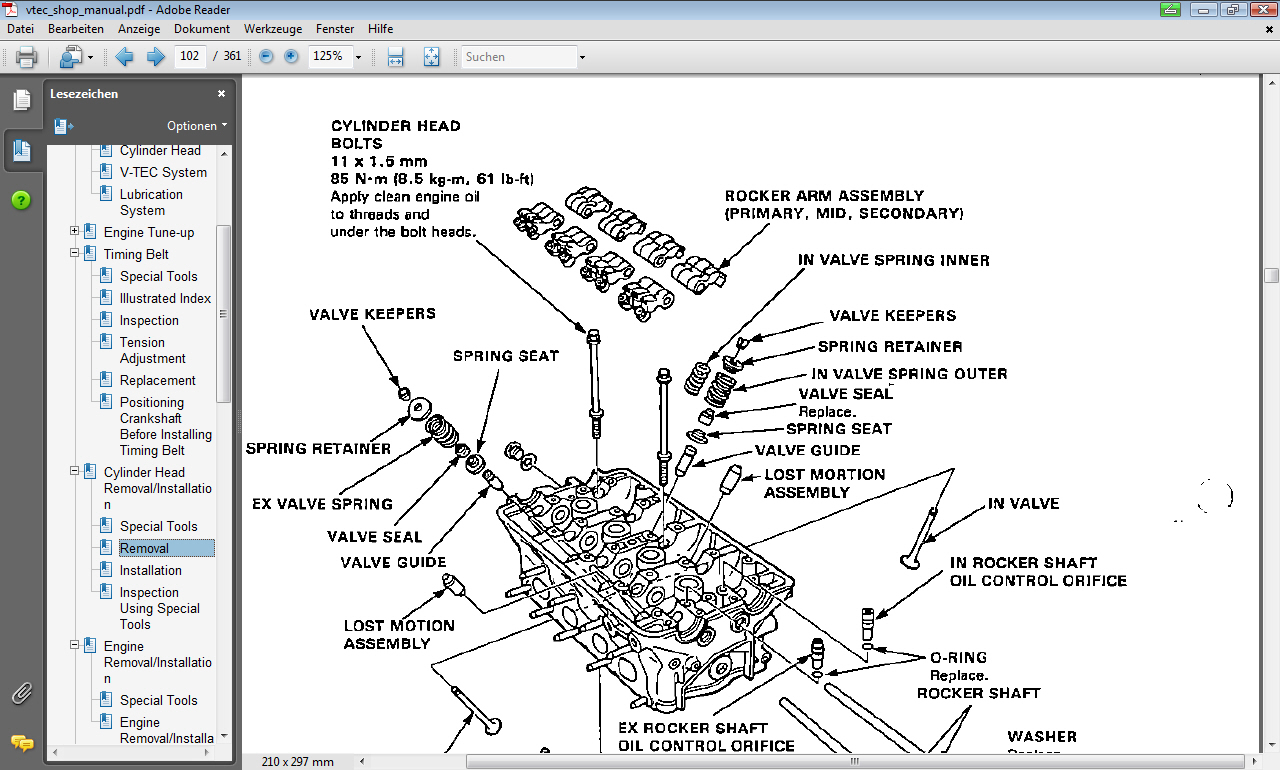1280x770 pixels.
Task: Open the Attachments paperclip panel icon
Action: point(21,693)
